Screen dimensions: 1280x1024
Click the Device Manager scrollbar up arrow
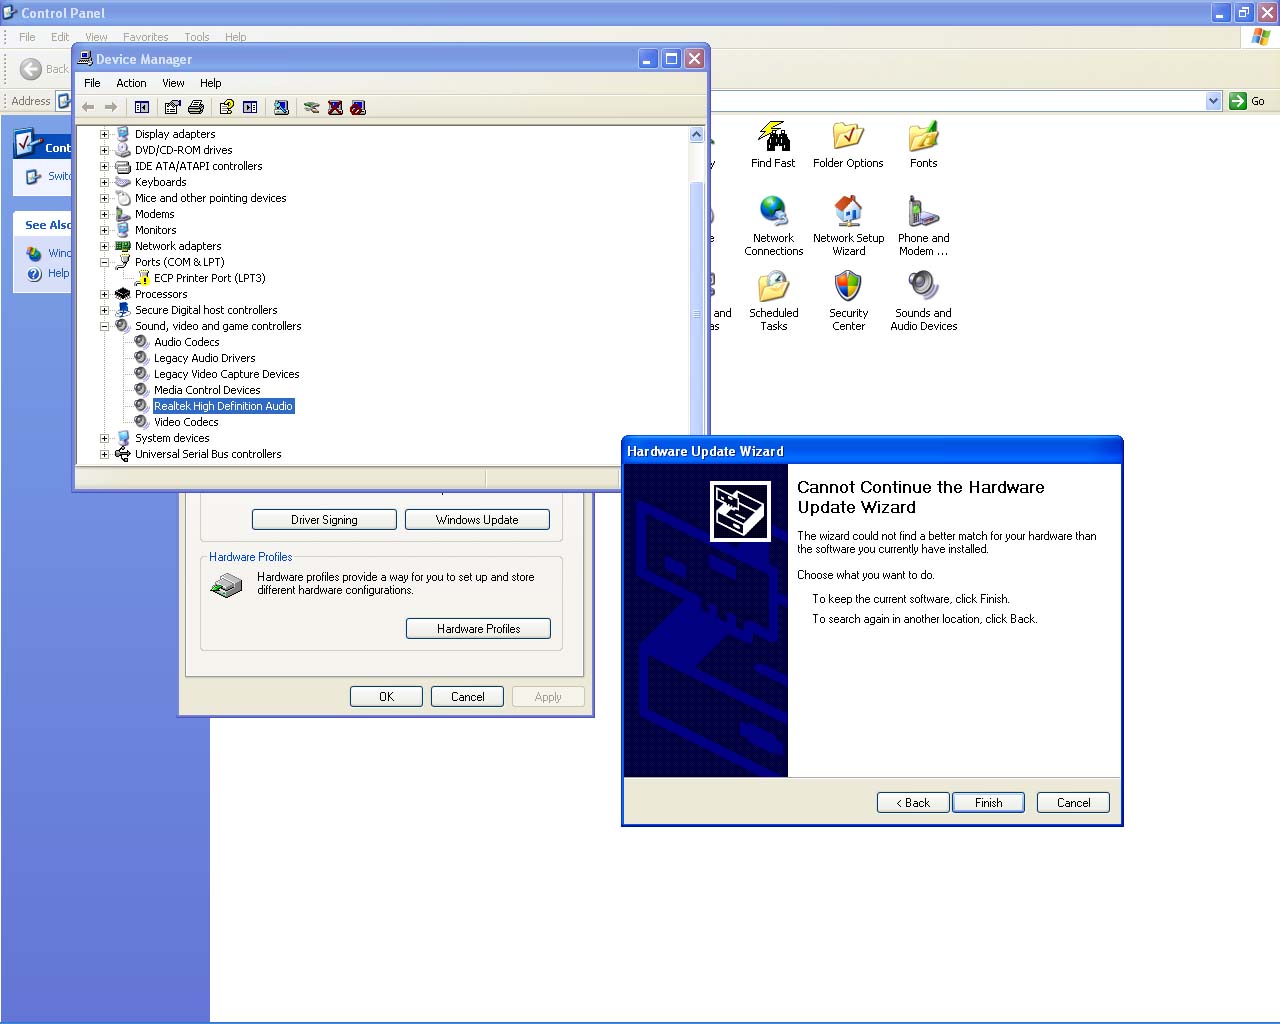pyautogui.click(x=696, y=135)
